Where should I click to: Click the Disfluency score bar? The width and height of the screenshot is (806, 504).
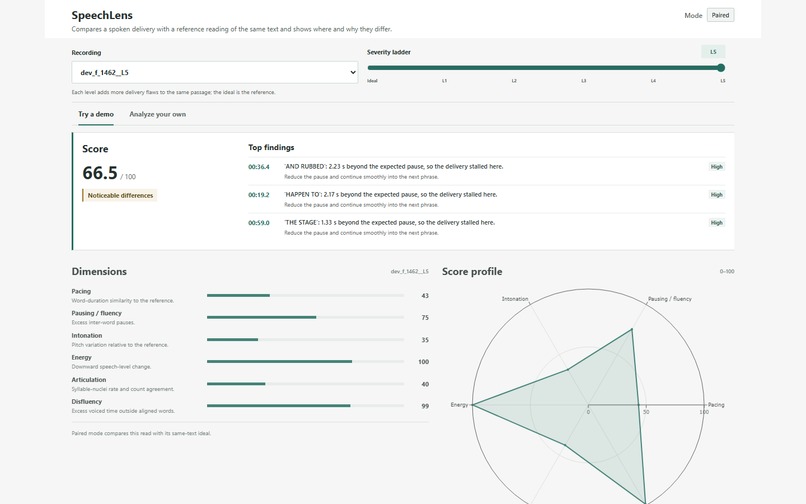[x=305, y=406]
